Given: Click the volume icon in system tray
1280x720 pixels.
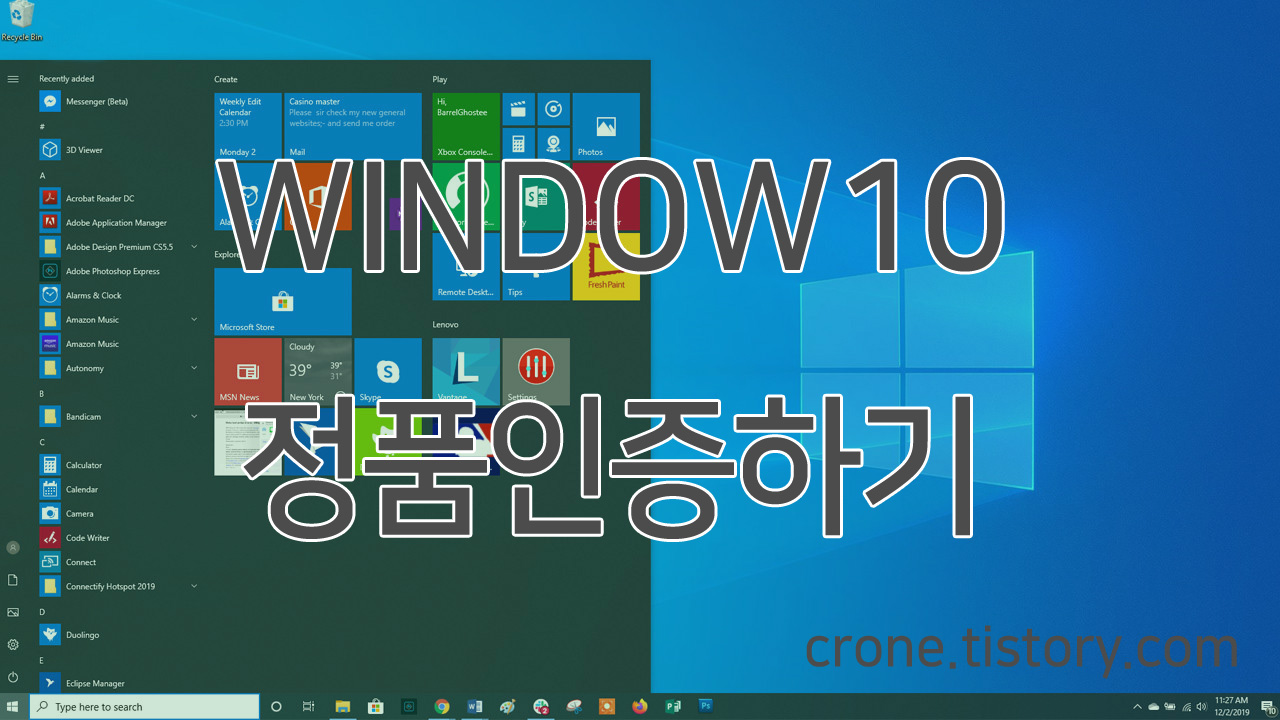Looking at the screenshot, I should pyautogui.click(x=1201, y=707).
